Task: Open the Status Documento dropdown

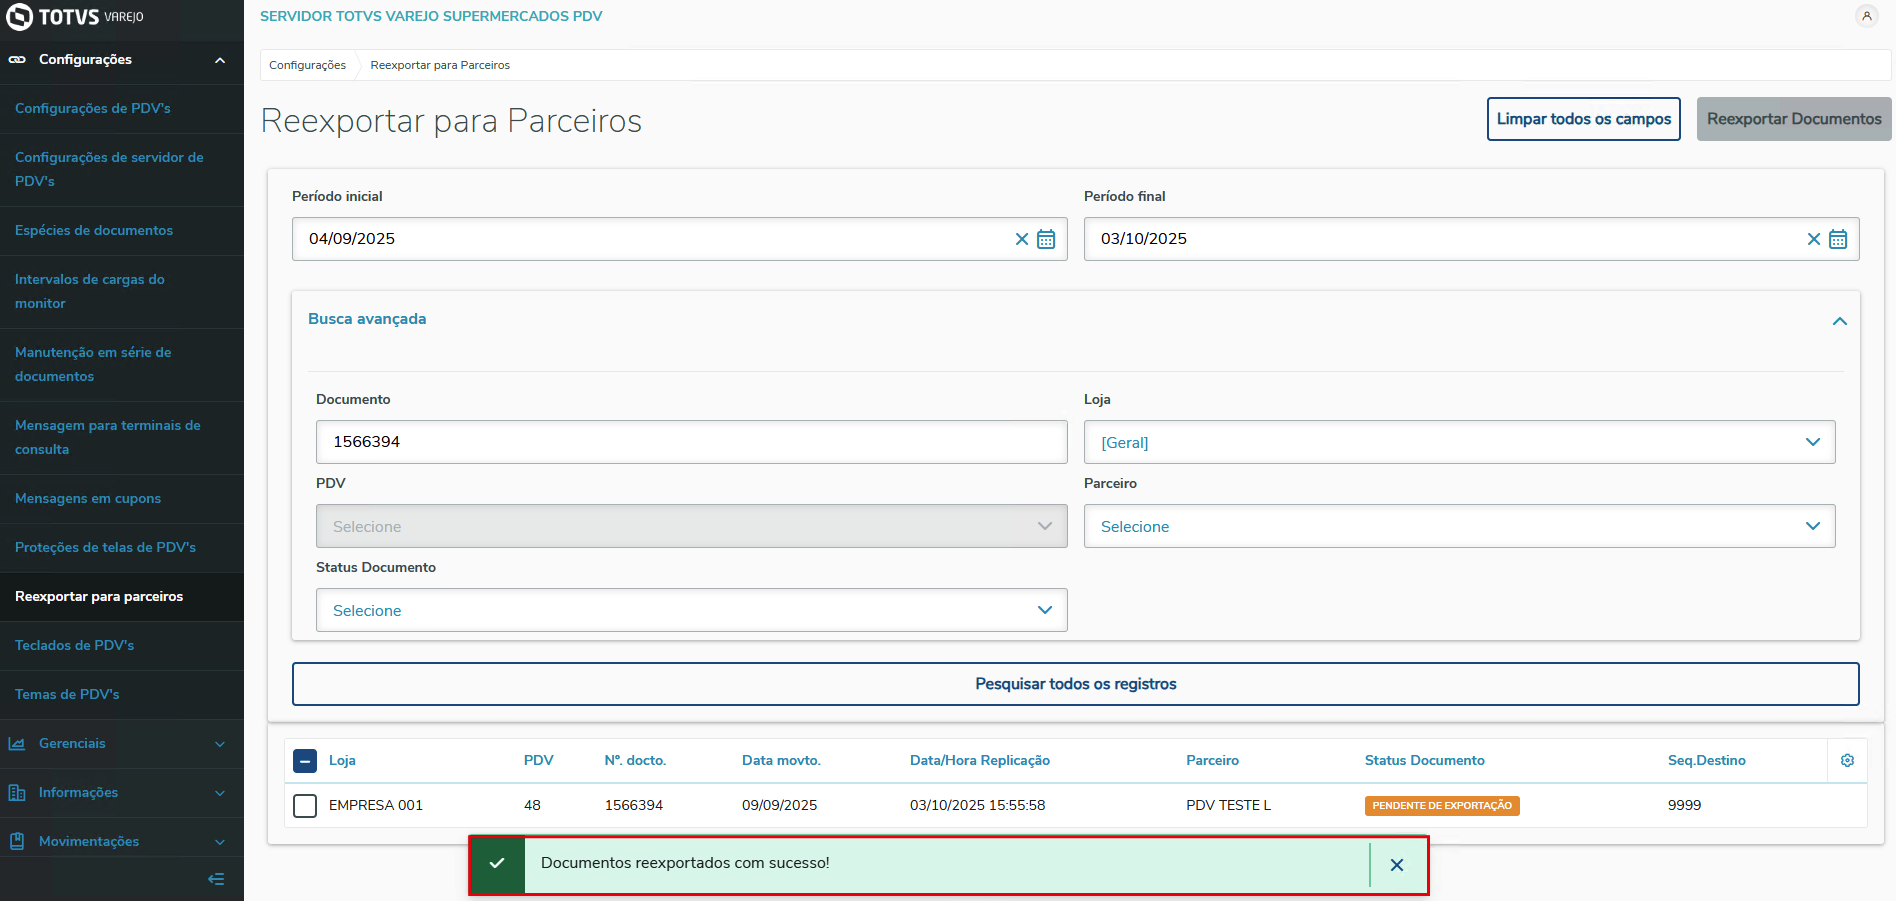Action: tap(691, 610)
